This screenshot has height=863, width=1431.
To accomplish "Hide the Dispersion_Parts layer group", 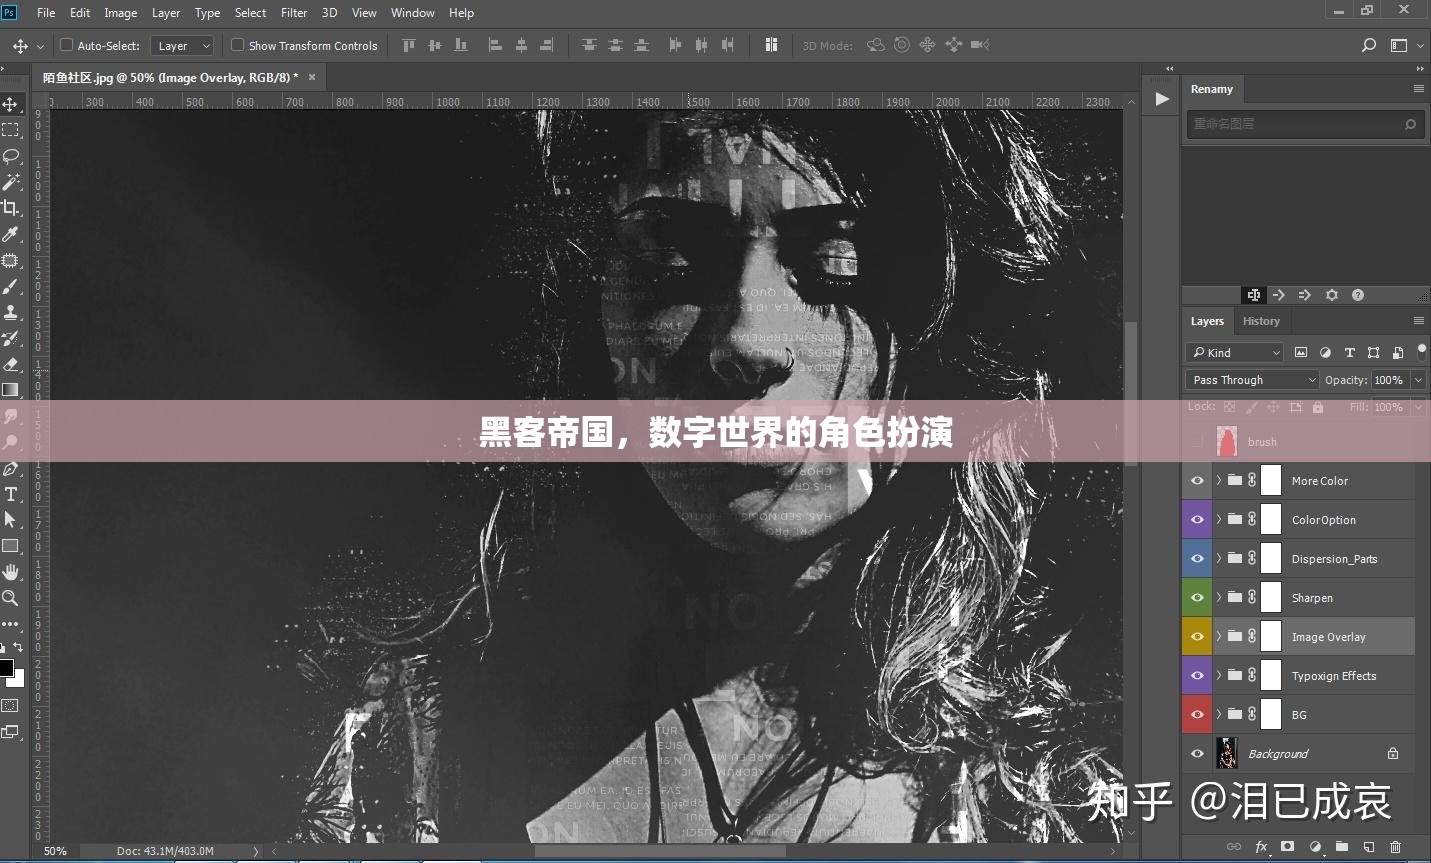I will pyautogui.click(x=1197, y=559).
